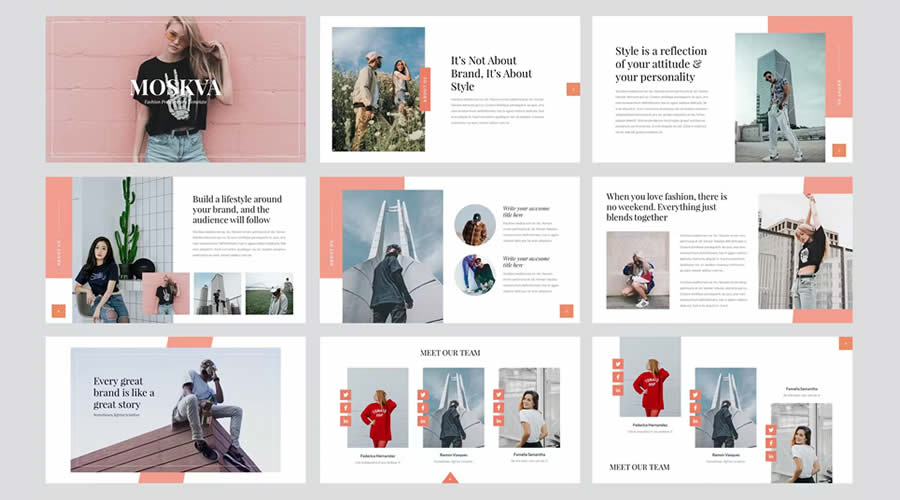Select the photo of the man sitting on the rooftop
Viewport: 900px width, 500px height.
point(176,410)
